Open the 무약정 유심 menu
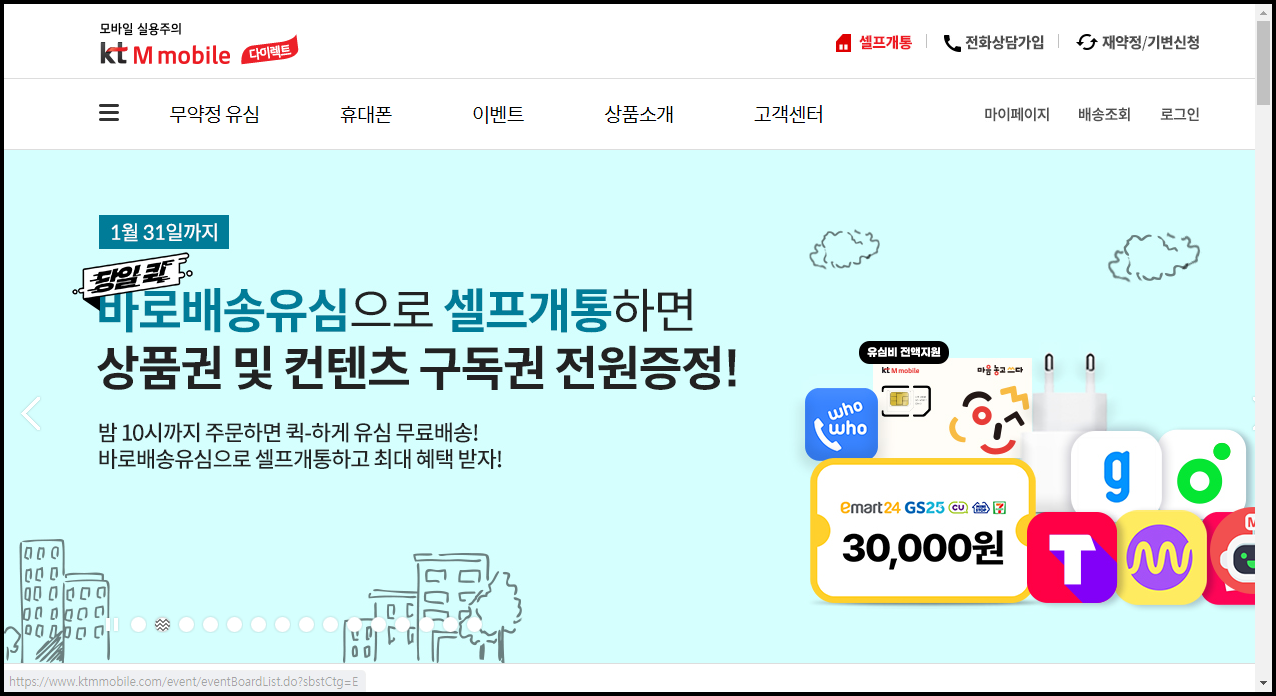 214,114
